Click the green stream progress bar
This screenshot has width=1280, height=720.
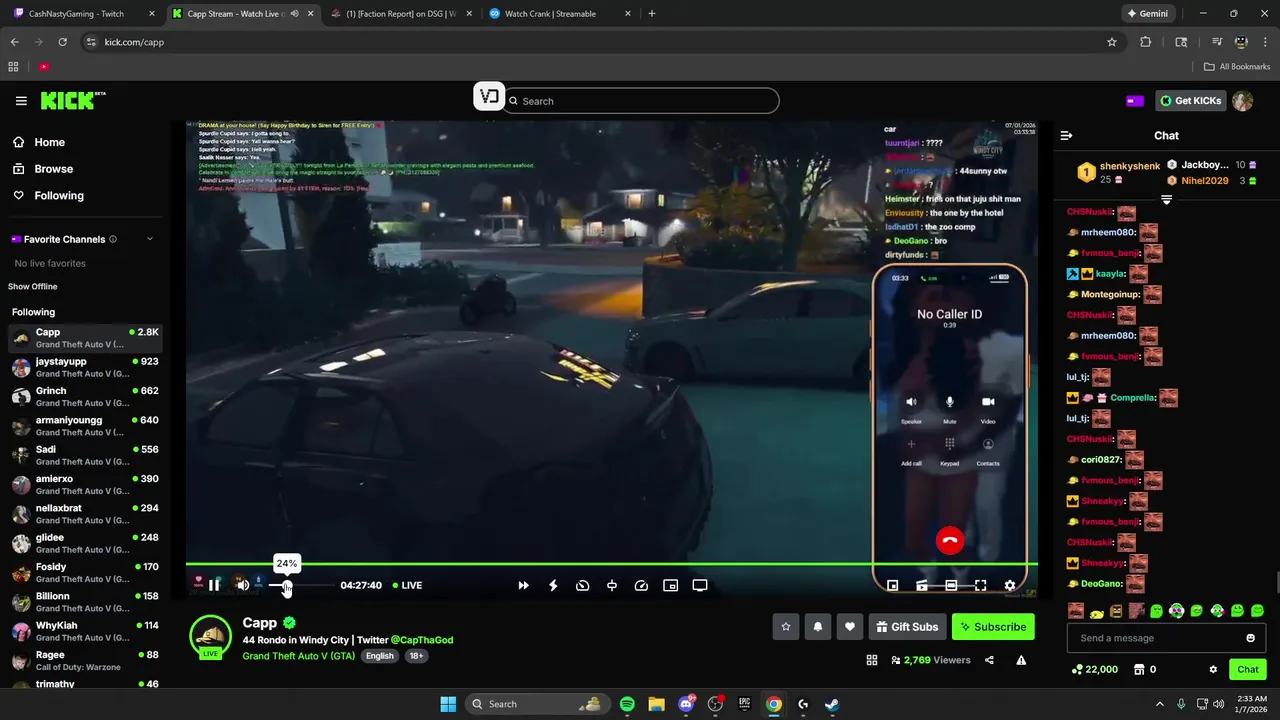612,564
